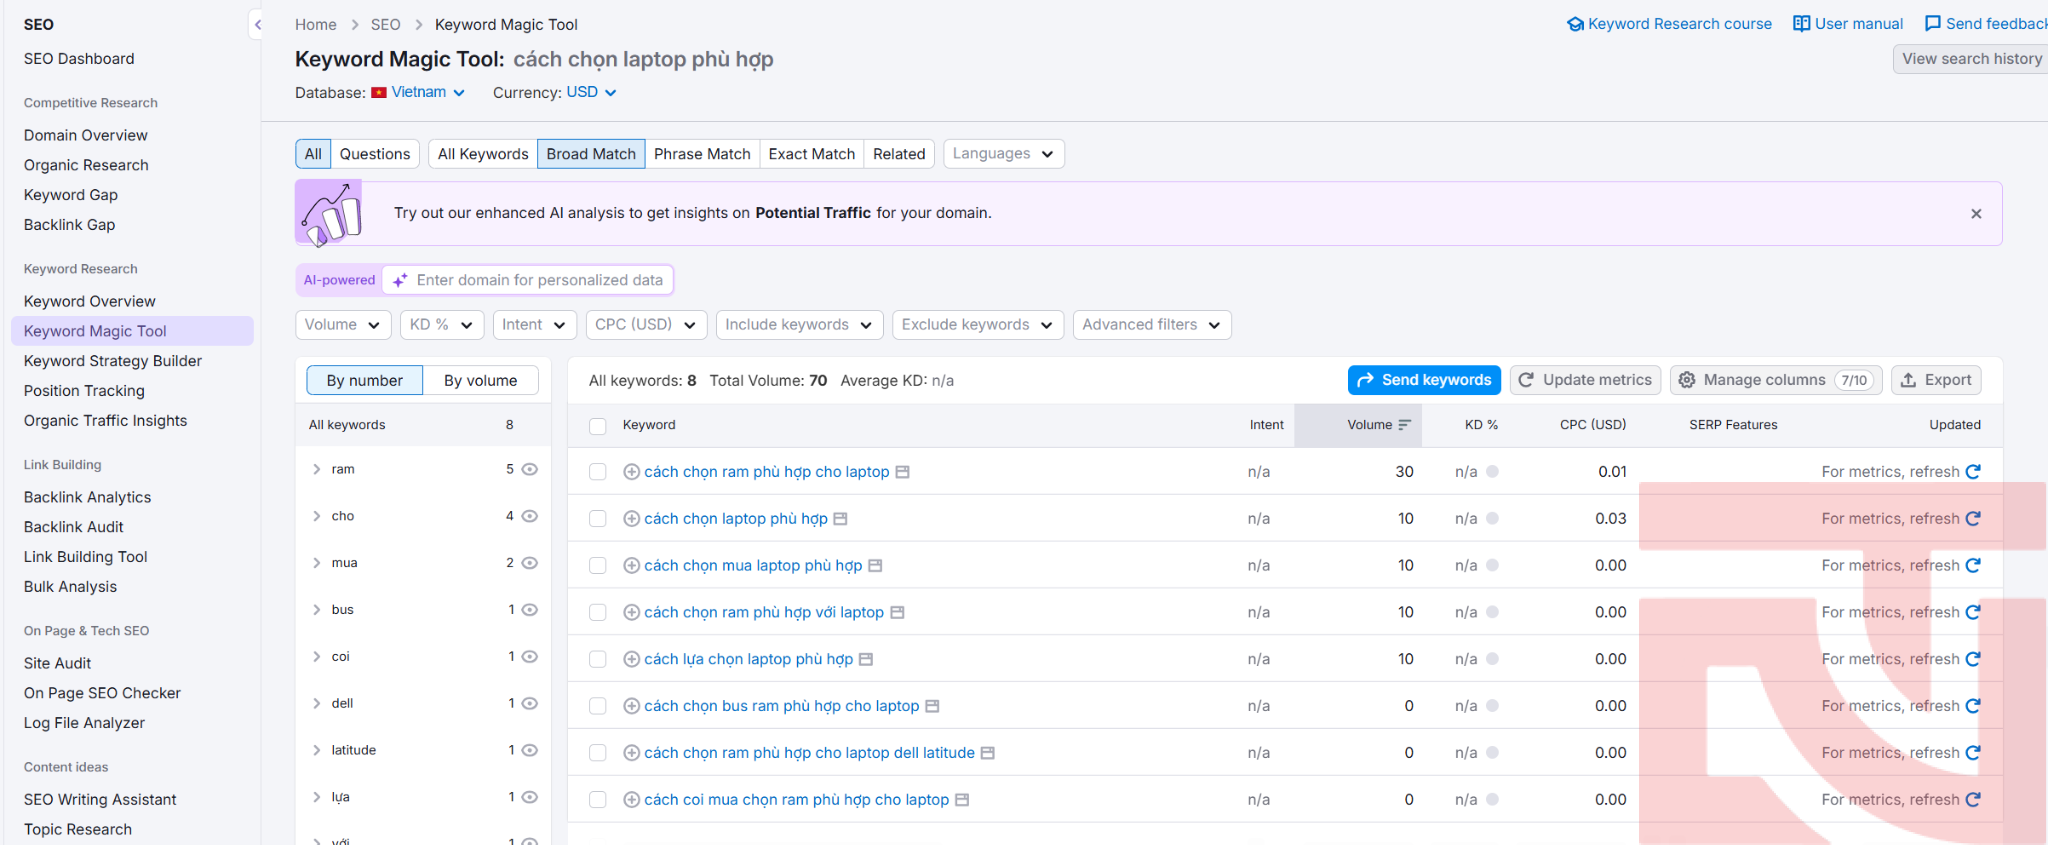Viewport: 2048px width, 845px height.
Task: Select the All Keywords tab
Action: pyautogui.click(x=483, y=154)
